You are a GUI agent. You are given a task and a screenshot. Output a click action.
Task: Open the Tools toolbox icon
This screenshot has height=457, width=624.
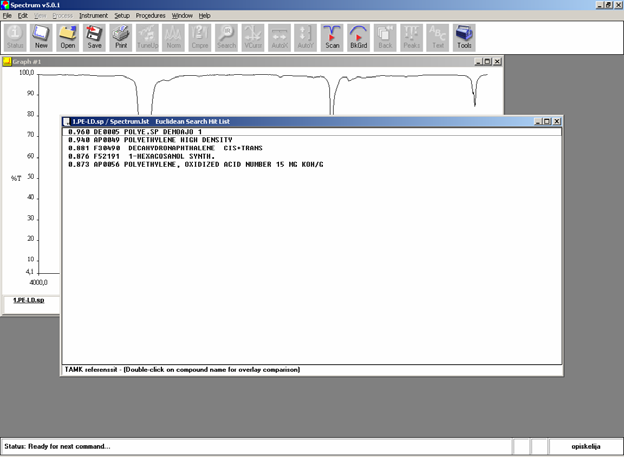click(x=464, y=37)
